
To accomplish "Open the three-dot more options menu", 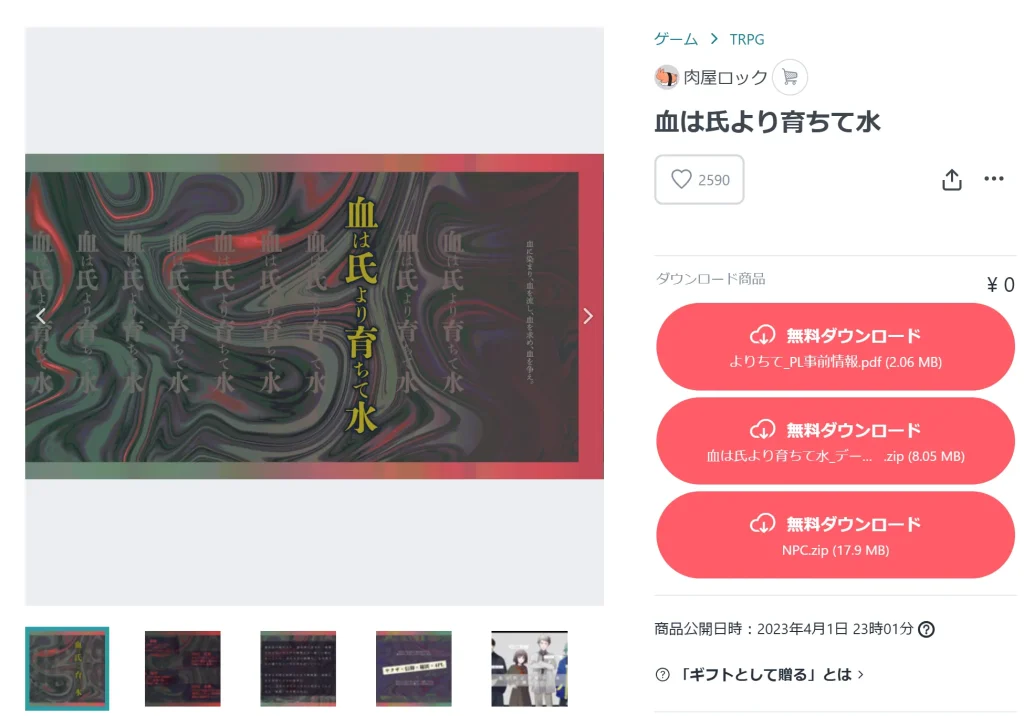I will 993,178.
